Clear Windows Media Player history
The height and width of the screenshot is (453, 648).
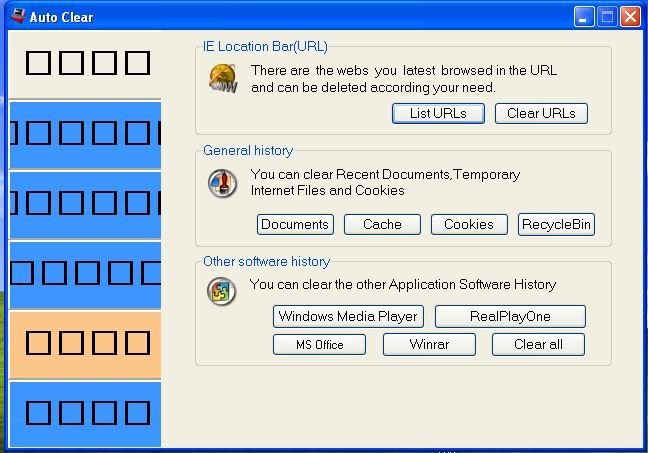coord(348,316)
